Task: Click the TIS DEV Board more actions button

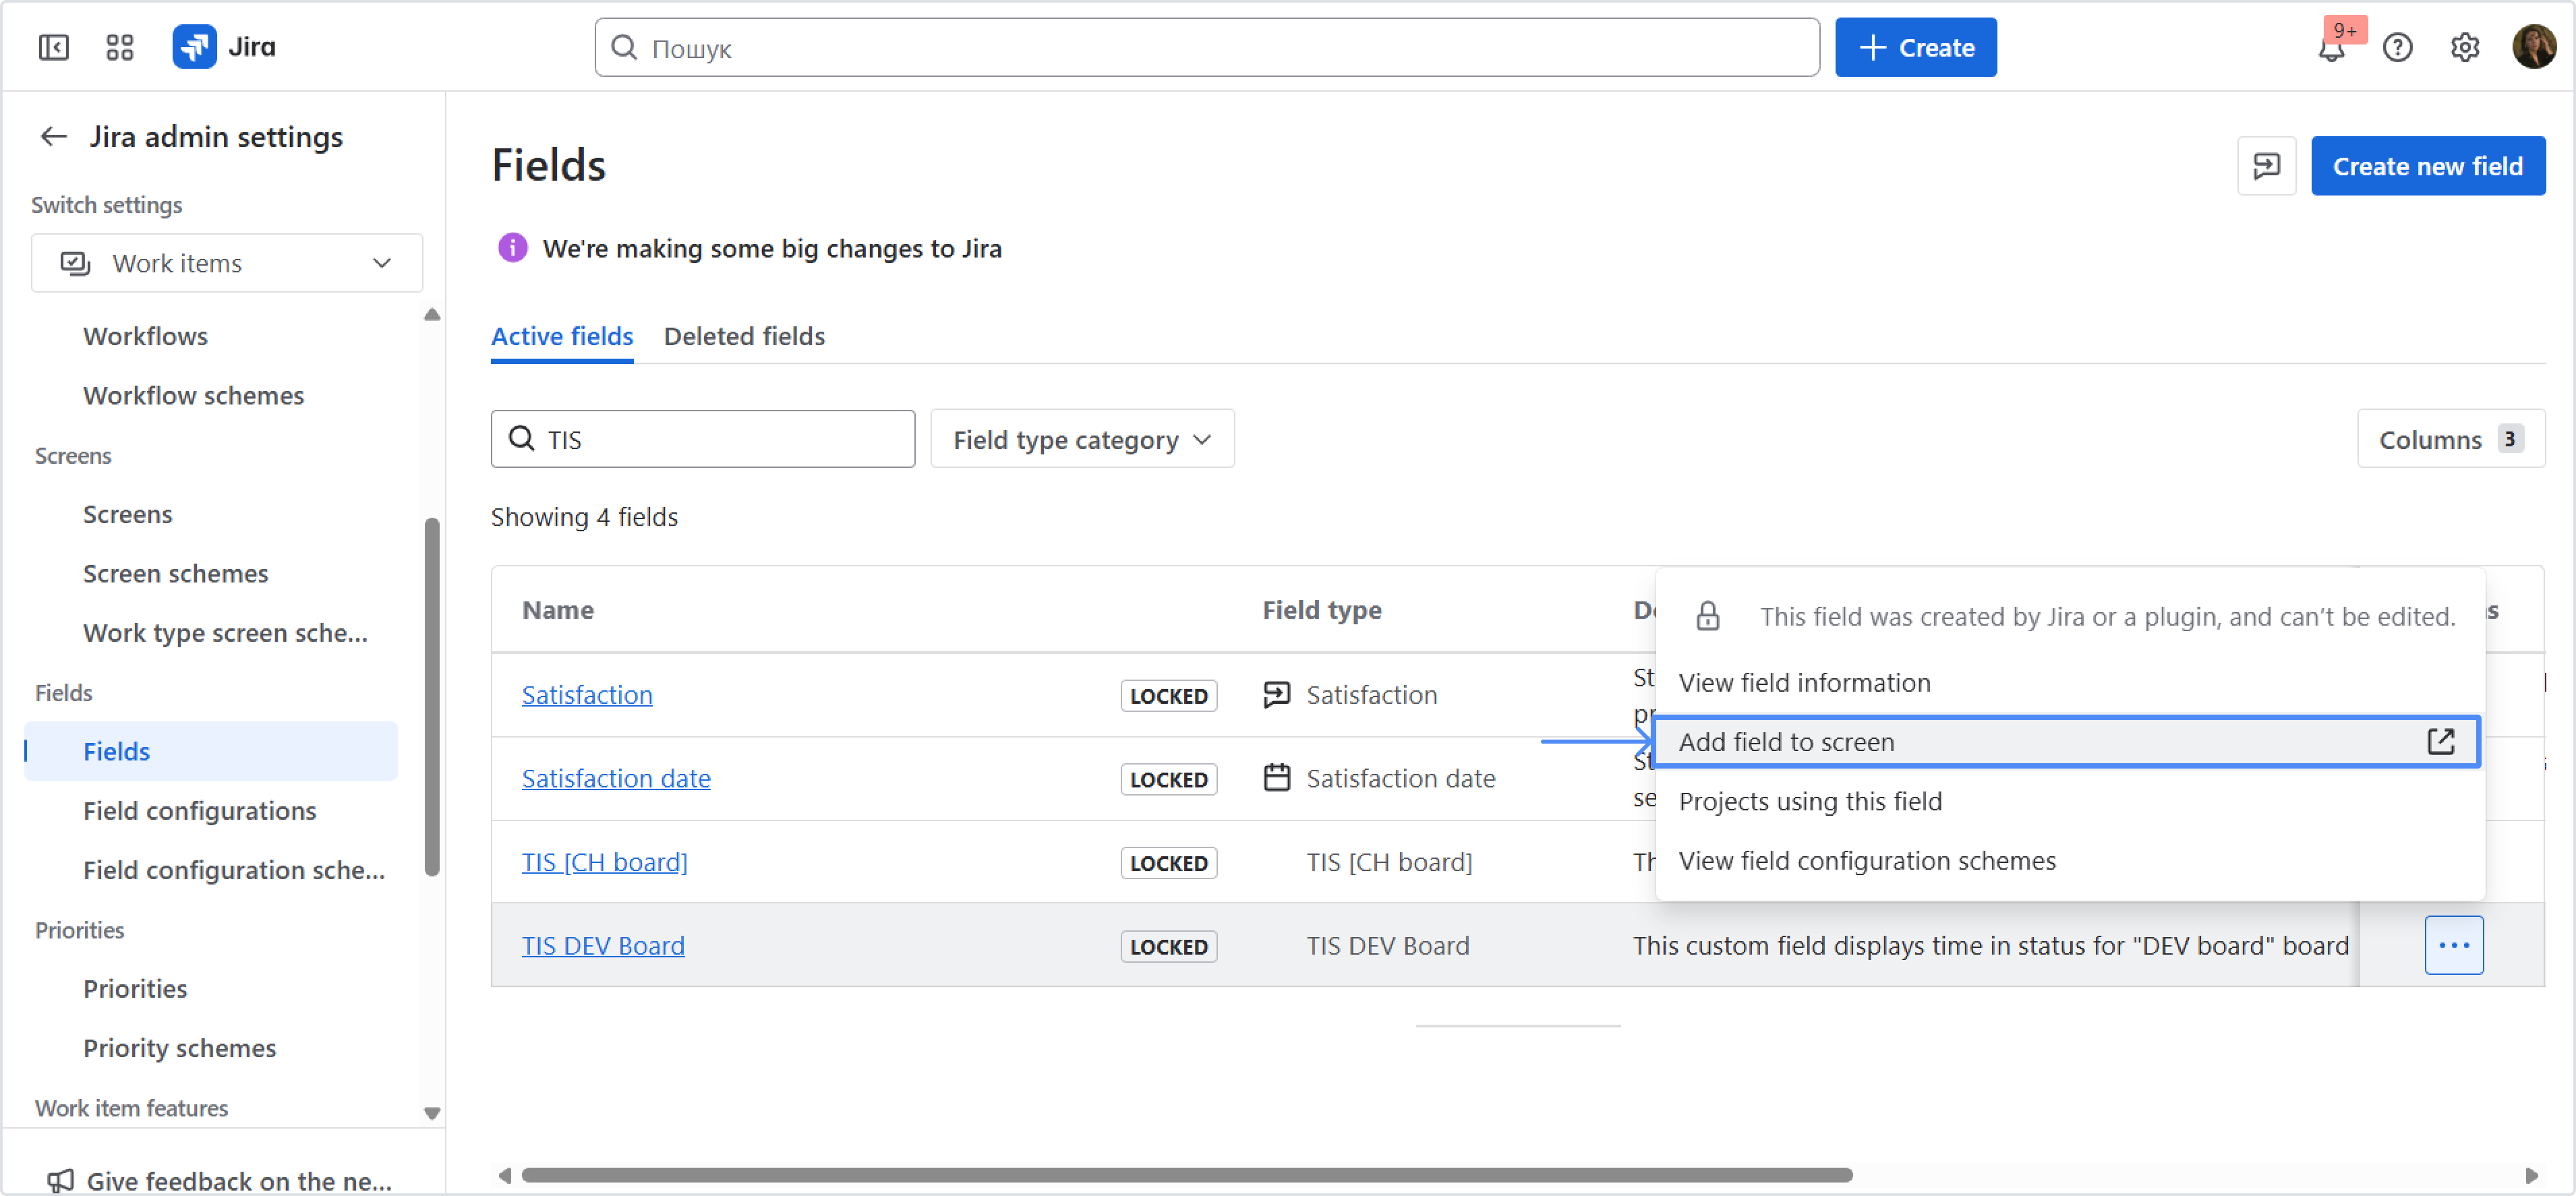Action: [2453, 945]
